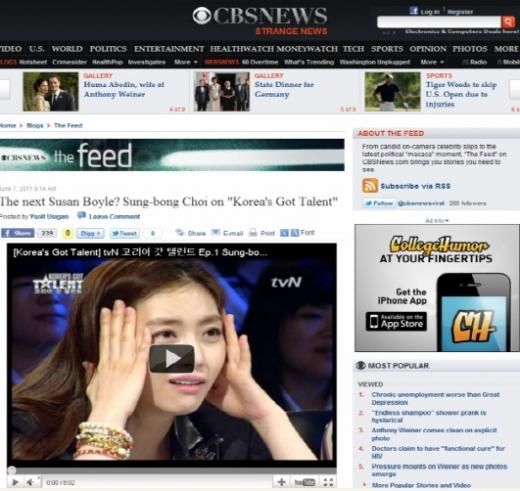520x491 pixels.
Task: Click Subscribe via RSS link
Action: point(416,186)
